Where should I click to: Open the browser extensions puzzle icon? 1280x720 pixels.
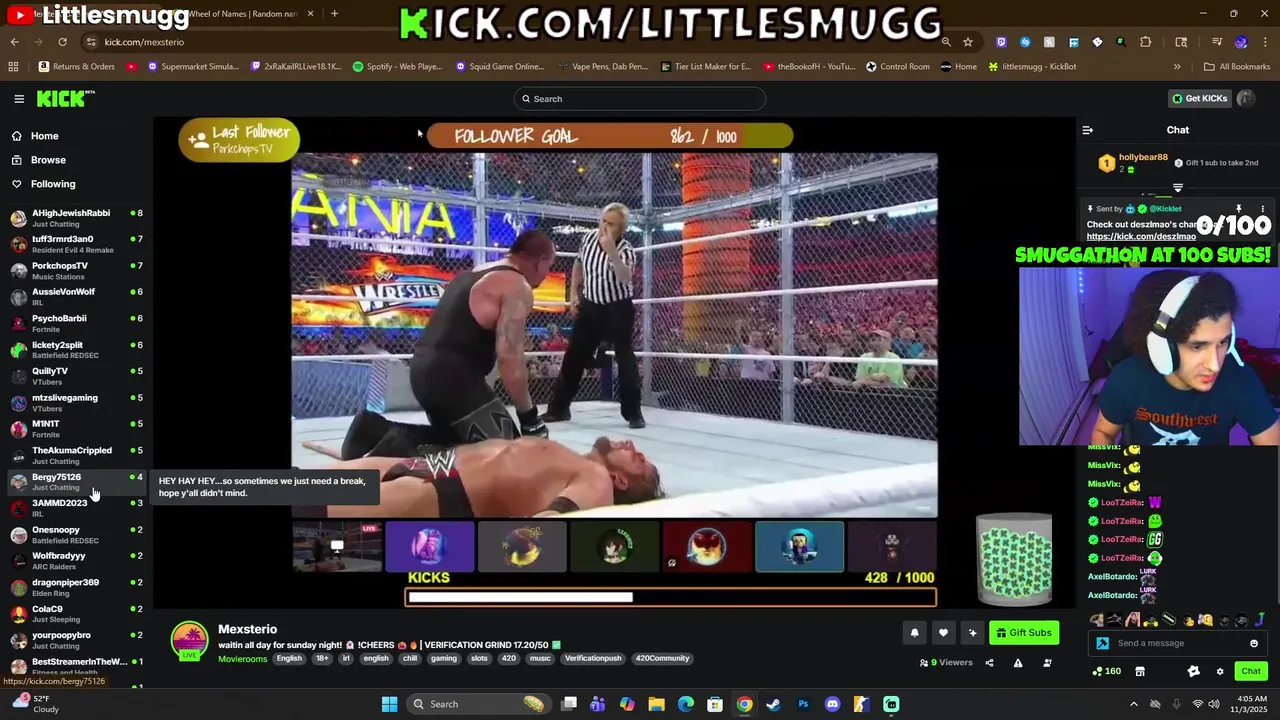1146,42
